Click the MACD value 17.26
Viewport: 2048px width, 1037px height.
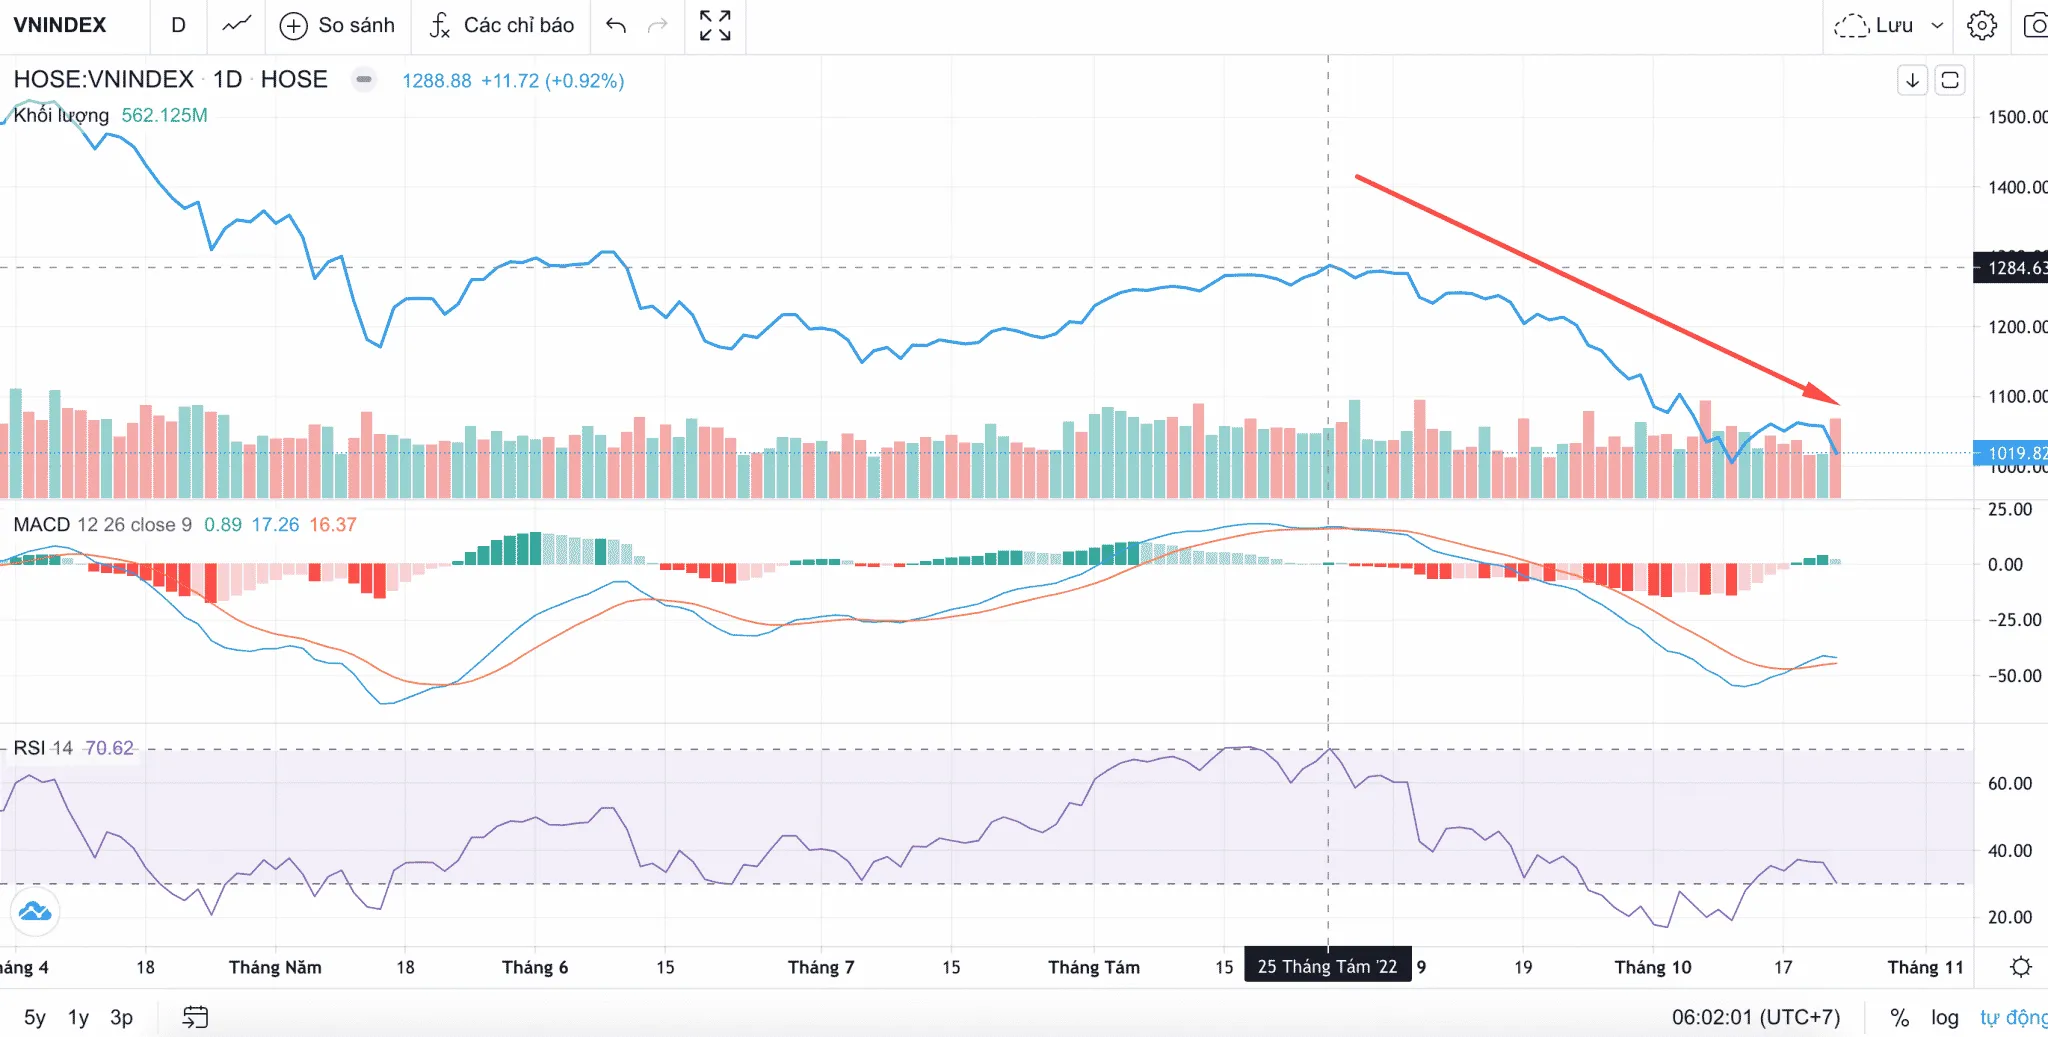coord(275,524)
